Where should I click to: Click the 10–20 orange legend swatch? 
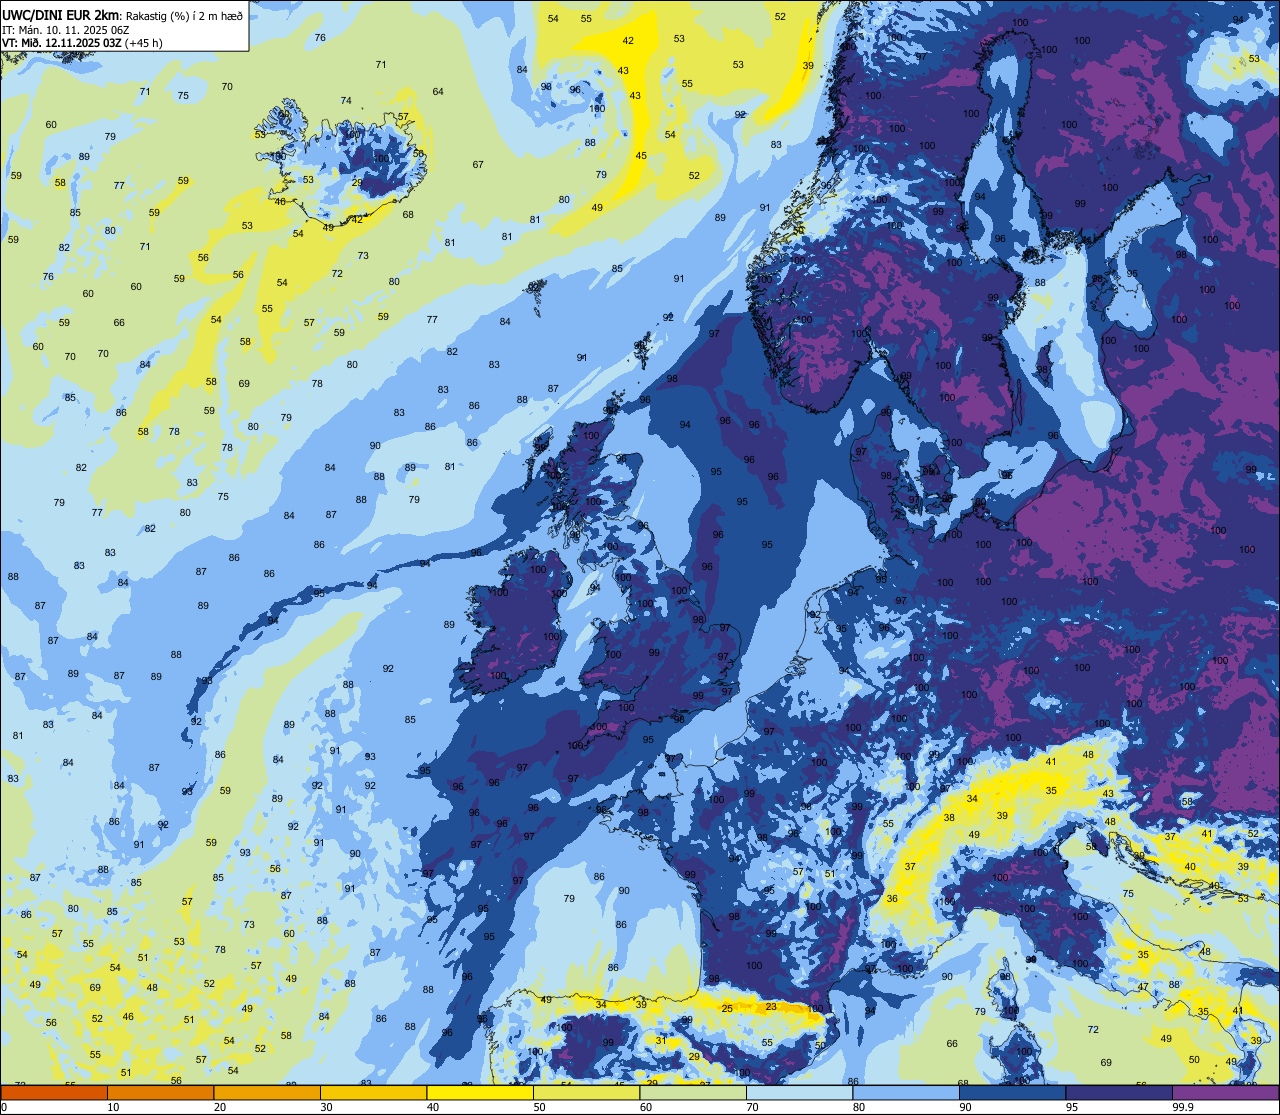click(x=160, y=1092)
